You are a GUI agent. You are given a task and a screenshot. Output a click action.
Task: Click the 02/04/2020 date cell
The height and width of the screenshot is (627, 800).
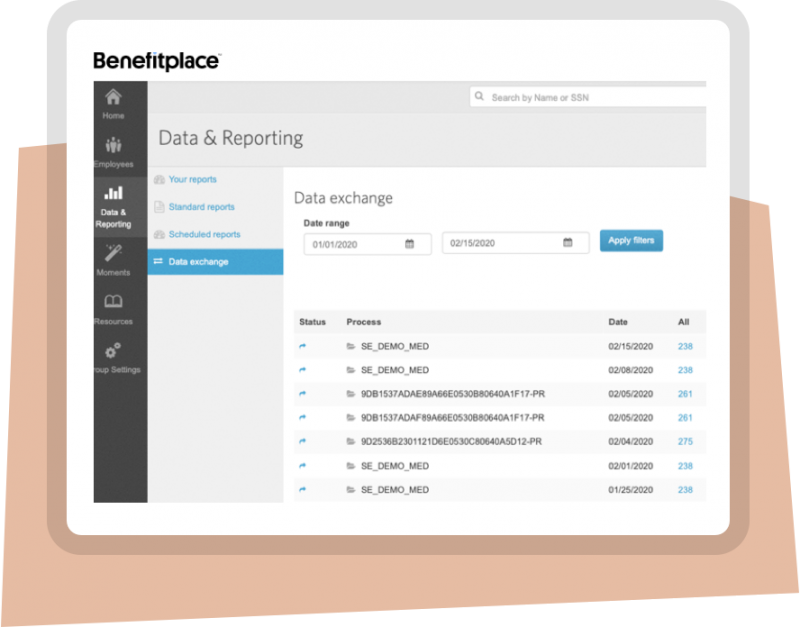click(x=631, y=441)
